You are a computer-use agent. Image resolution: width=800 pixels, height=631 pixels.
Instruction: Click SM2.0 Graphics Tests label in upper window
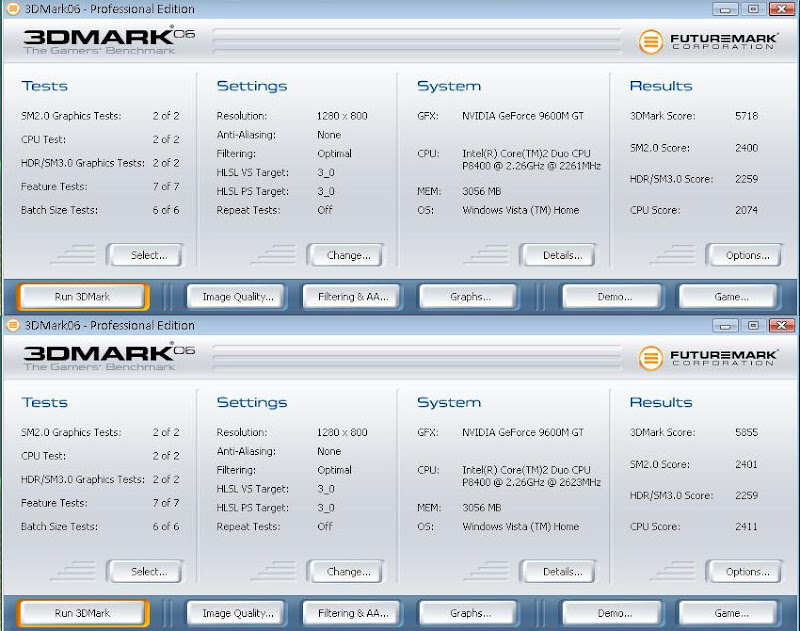pyautogui.click(x=71, y=116)
